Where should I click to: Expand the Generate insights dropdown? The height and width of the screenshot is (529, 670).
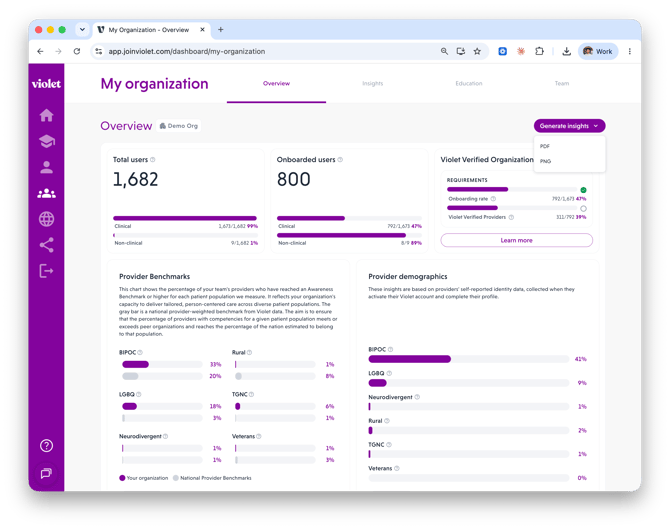pos(569,126)
